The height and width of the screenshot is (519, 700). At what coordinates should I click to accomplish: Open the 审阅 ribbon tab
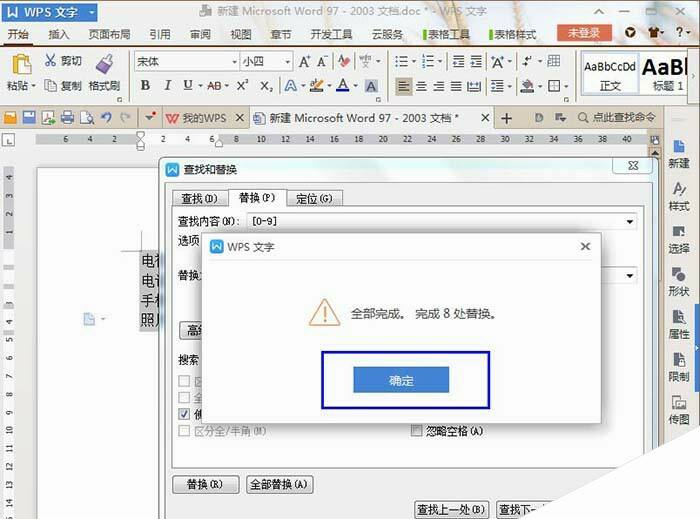click(x=200, y=34)
